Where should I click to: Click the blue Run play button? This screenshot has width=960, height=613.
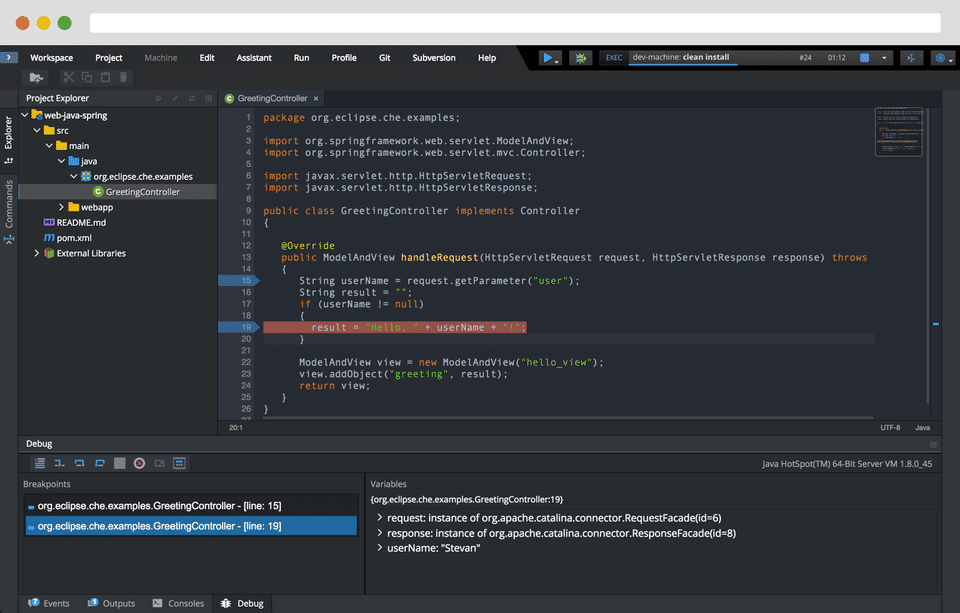tap(547, 58)
